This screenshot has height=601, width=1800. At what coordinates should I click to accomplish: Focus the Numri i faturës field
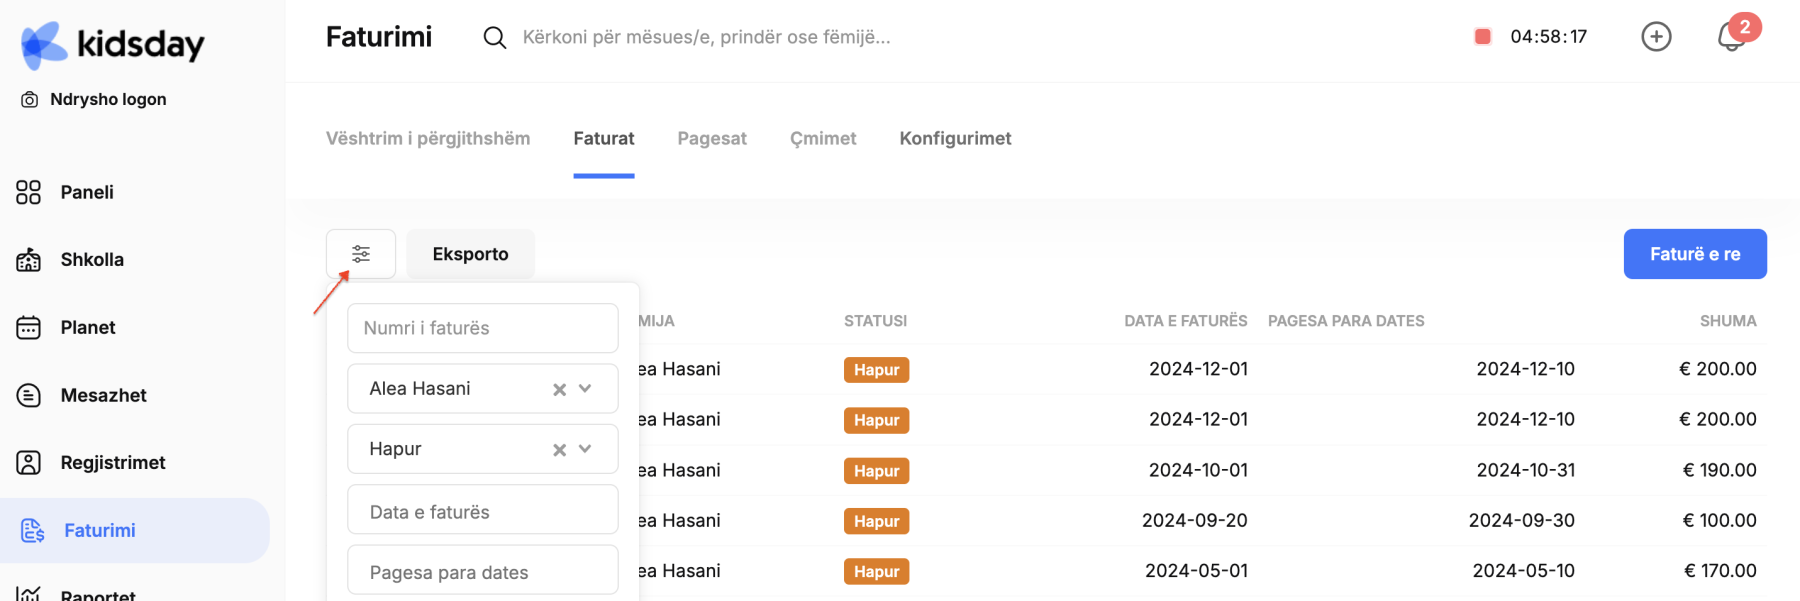coord(483,328)
